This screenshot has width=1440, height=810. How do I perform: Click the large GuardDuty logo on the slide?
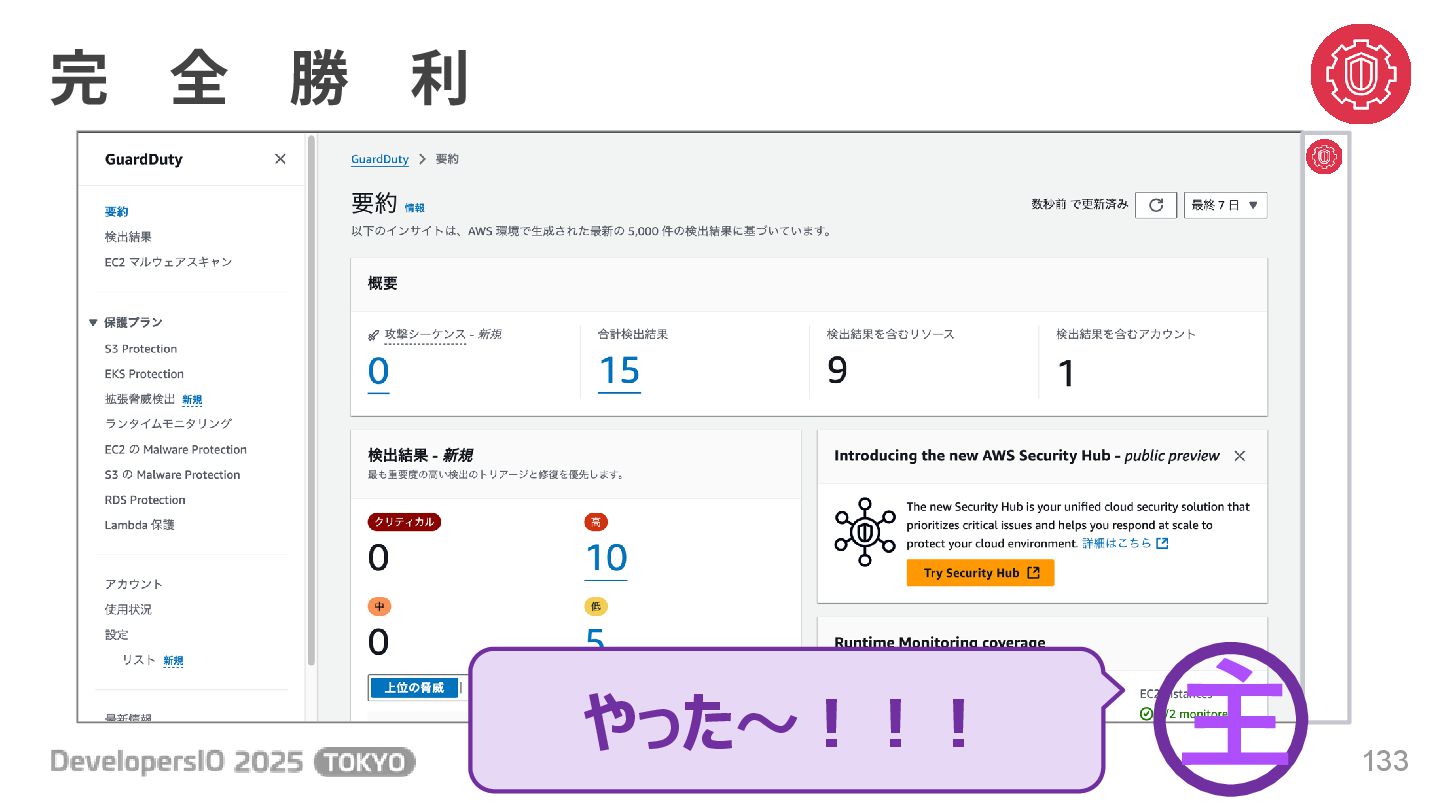1361,74
